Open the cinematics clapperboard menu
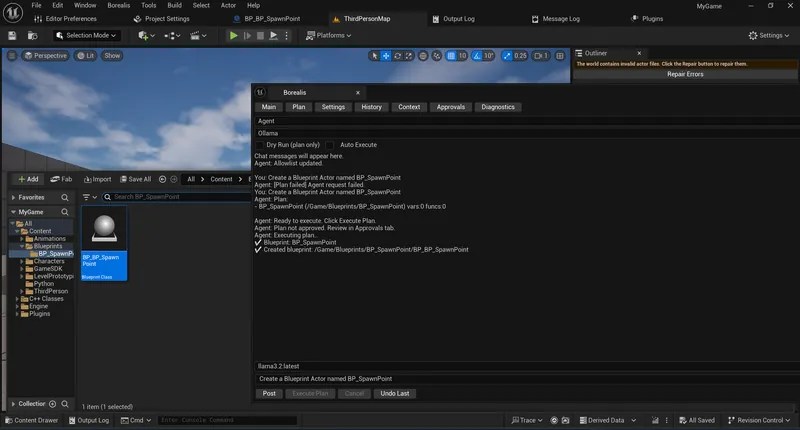The image size is (800, 430). pos(198,36)
